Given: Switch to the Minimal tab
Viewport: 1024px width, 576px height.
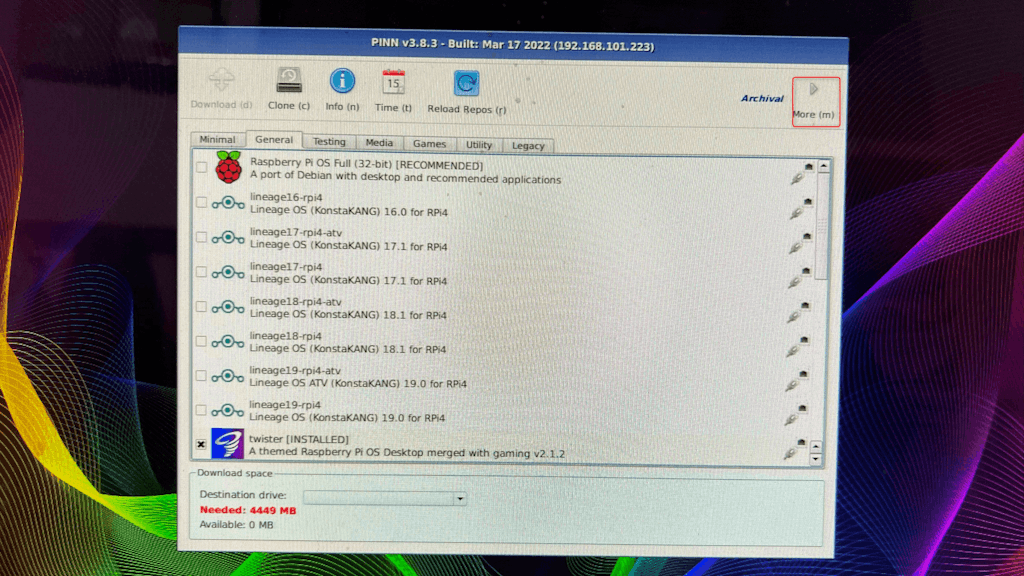Looking at the screenshot, I should (x=217, y=139).
